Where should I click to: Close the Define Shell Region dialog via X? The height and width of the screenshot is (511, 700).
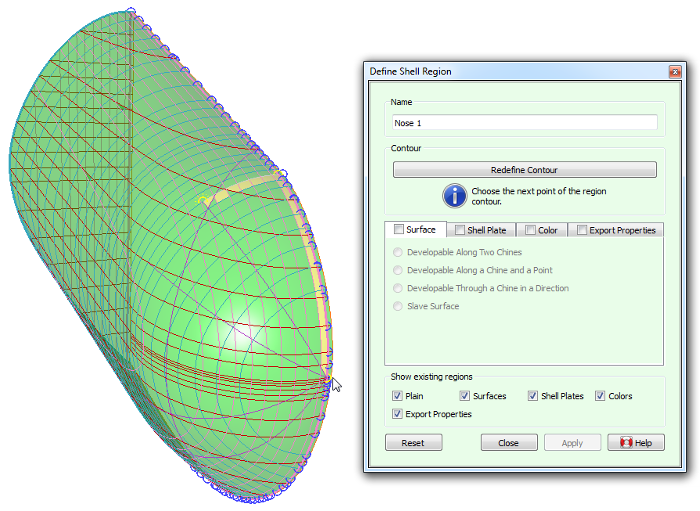[674, 72]
